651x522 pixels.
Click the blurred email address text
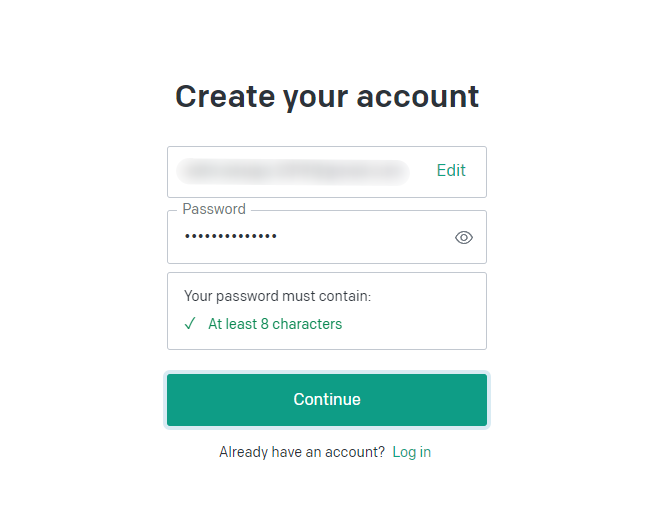(292, 171)
